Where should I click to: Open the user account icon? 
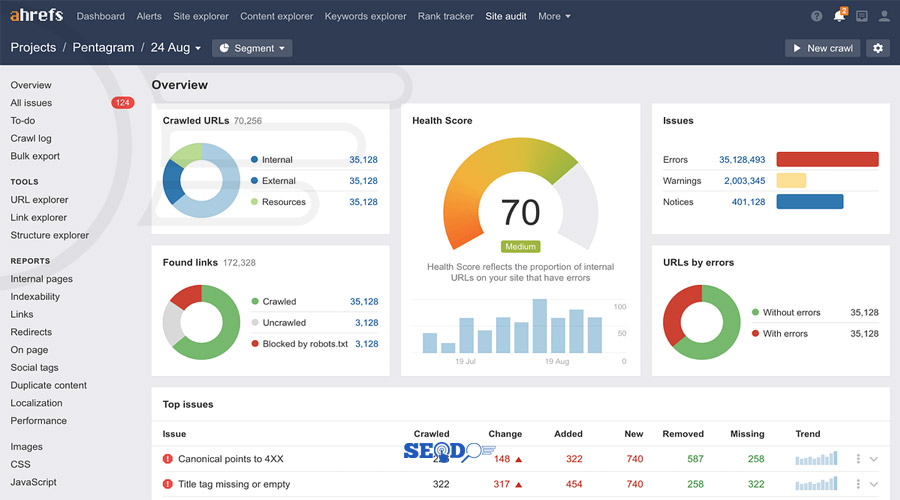click(884, 16)
